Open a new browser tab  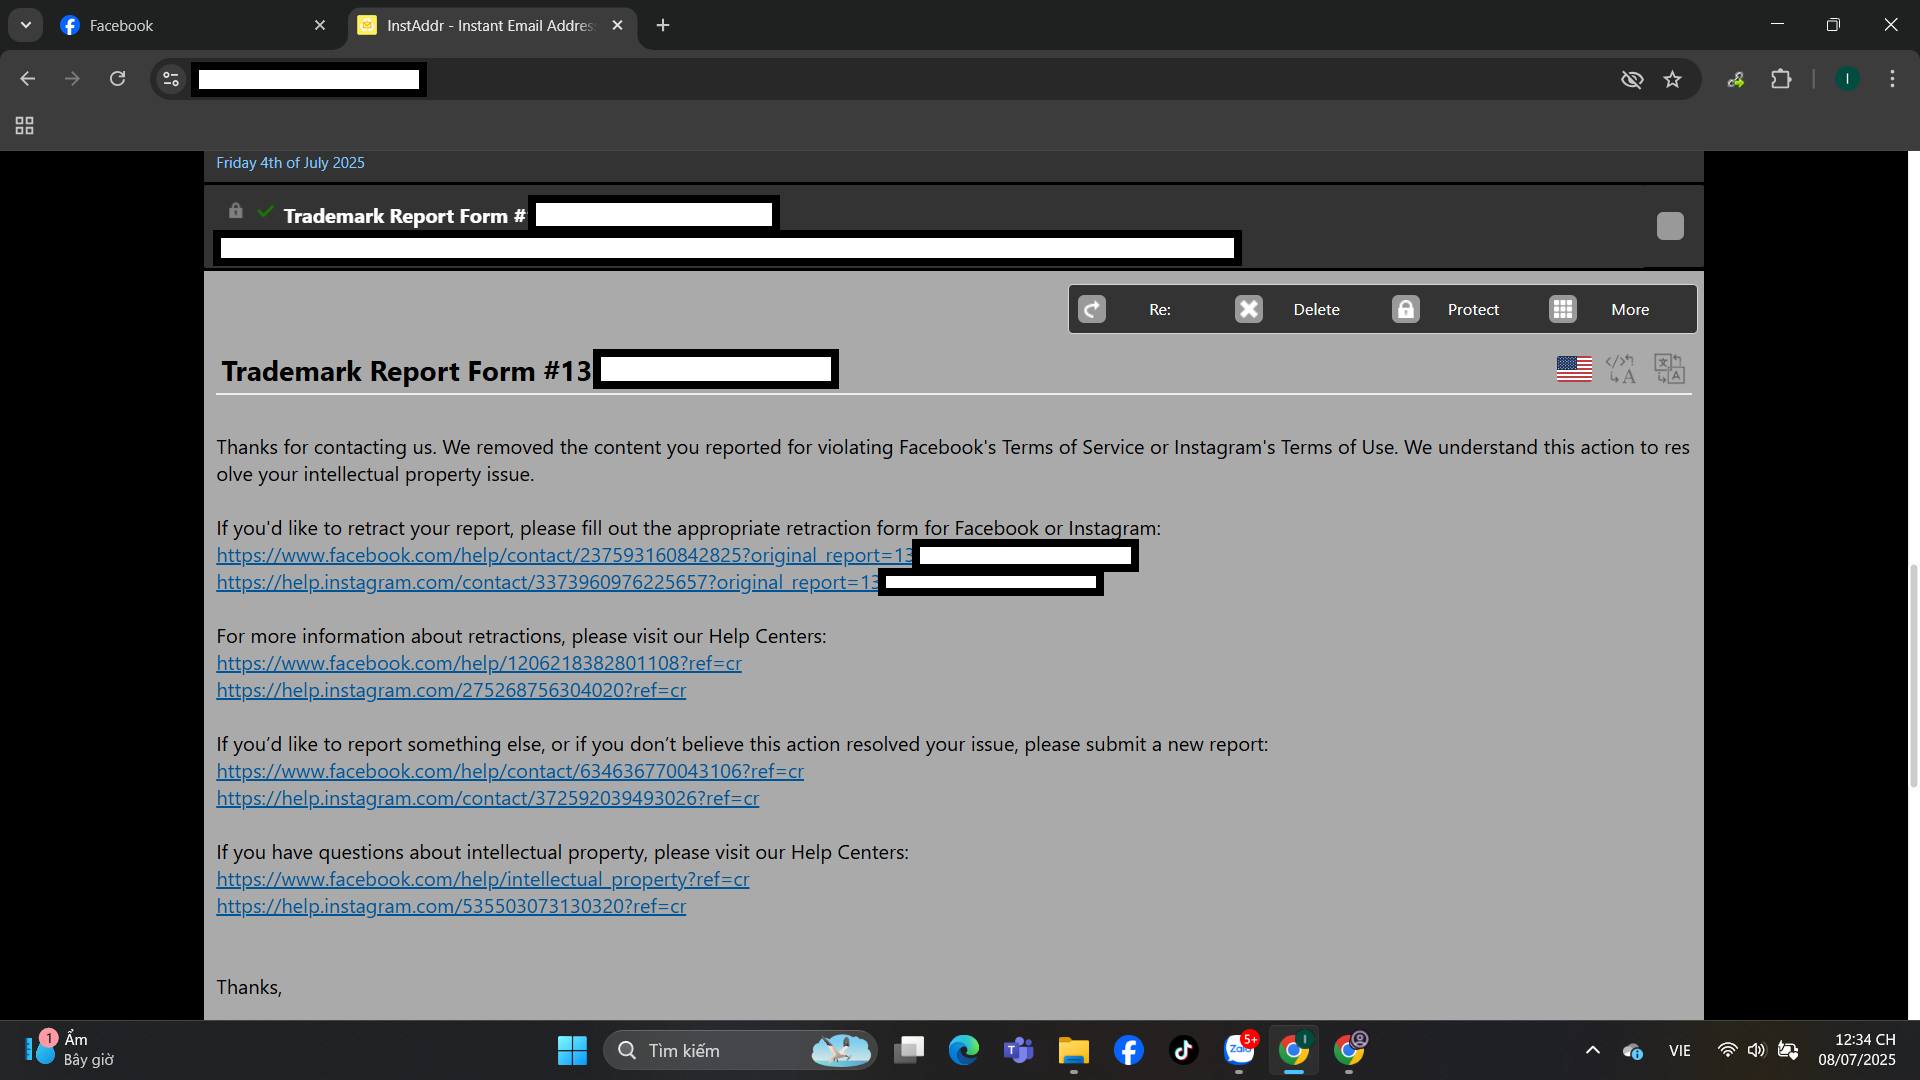(x=663, y=25)
